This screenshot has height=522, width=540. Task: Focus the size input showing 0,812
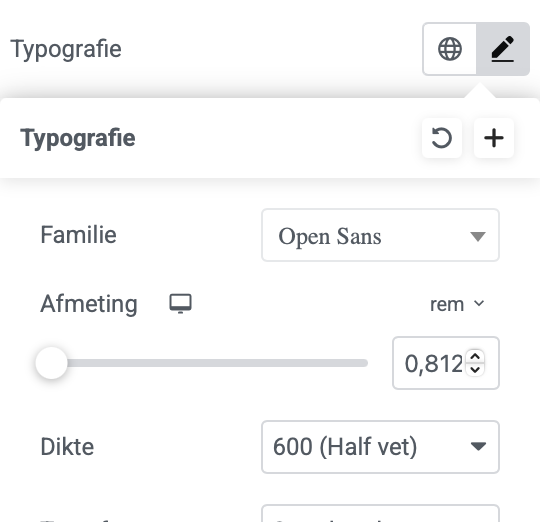pyautogui.click(x=446, y=363)
